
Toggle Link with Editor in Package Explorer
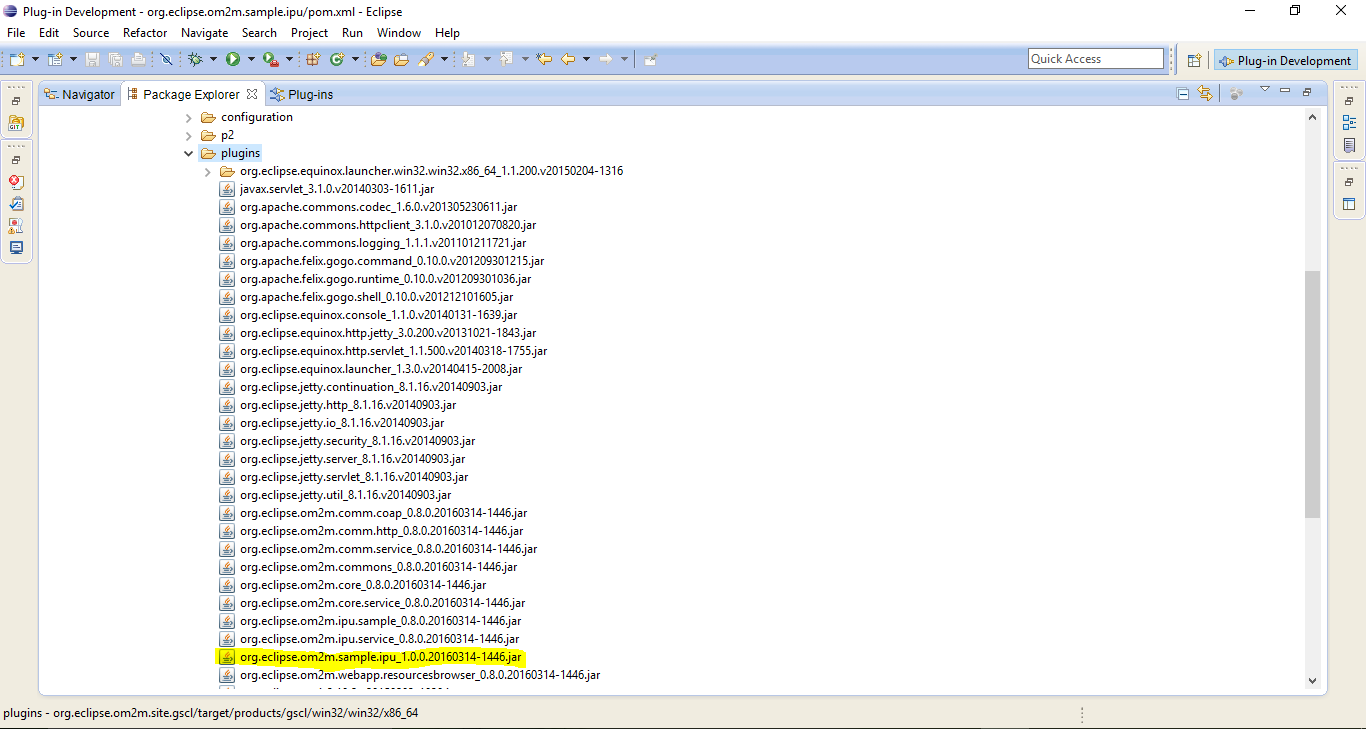[x=1205, y=94]
